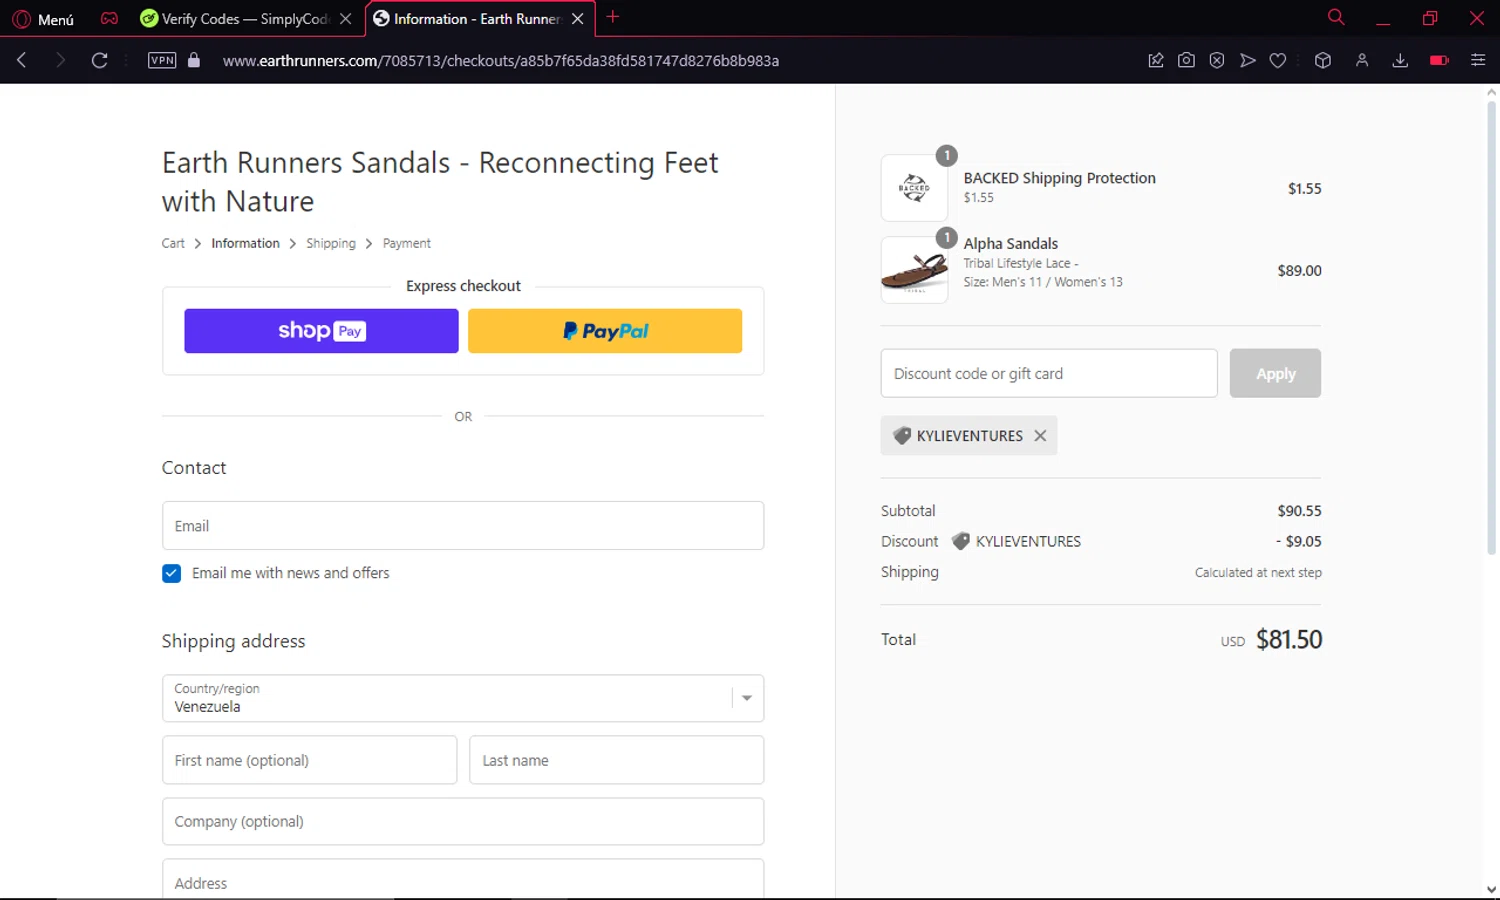The image size is (1500, 900).
Task: Open the GX Corner gamepad icon
Action: 109,19
